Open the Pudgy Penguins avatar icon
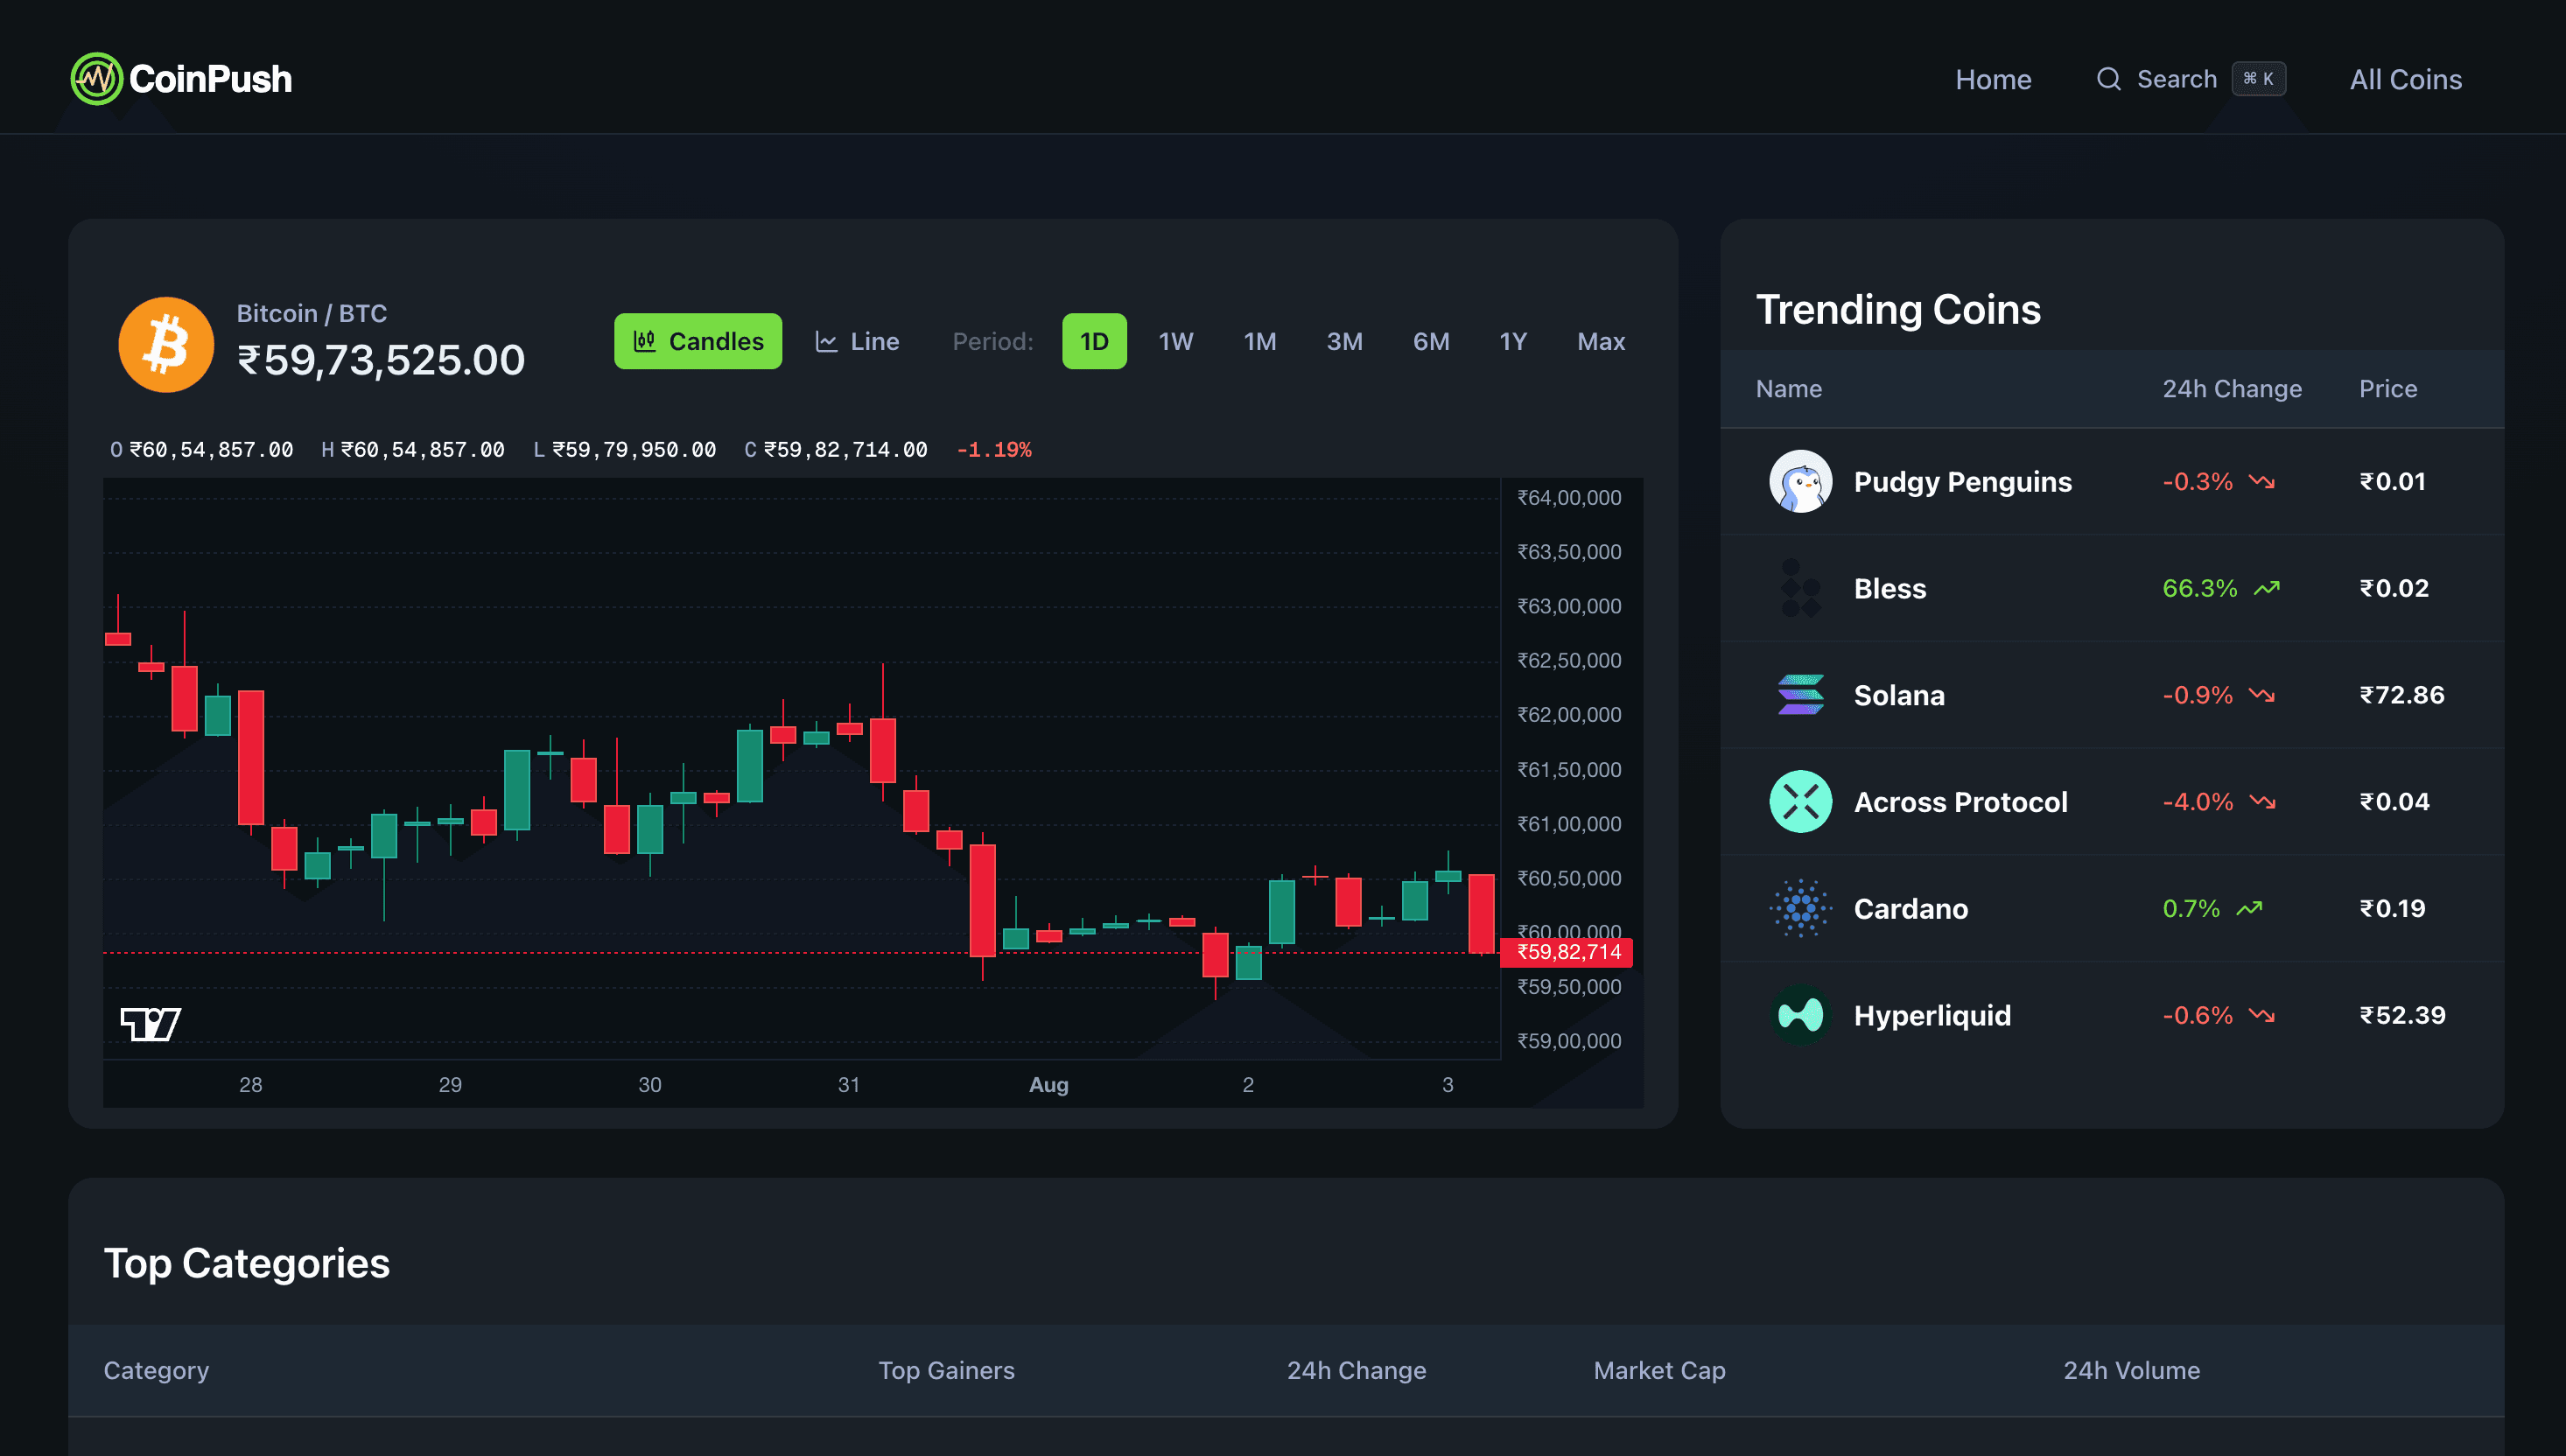2566x1456 pixels. click(1800, 481)
